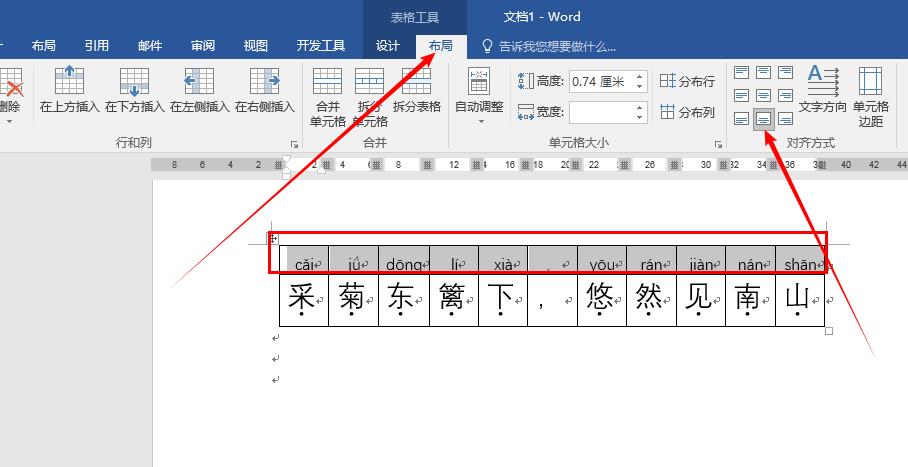This screenshot has height=467, width=908.
Task: Decrease the column width with the down spinner
Action: pos(640,118)
